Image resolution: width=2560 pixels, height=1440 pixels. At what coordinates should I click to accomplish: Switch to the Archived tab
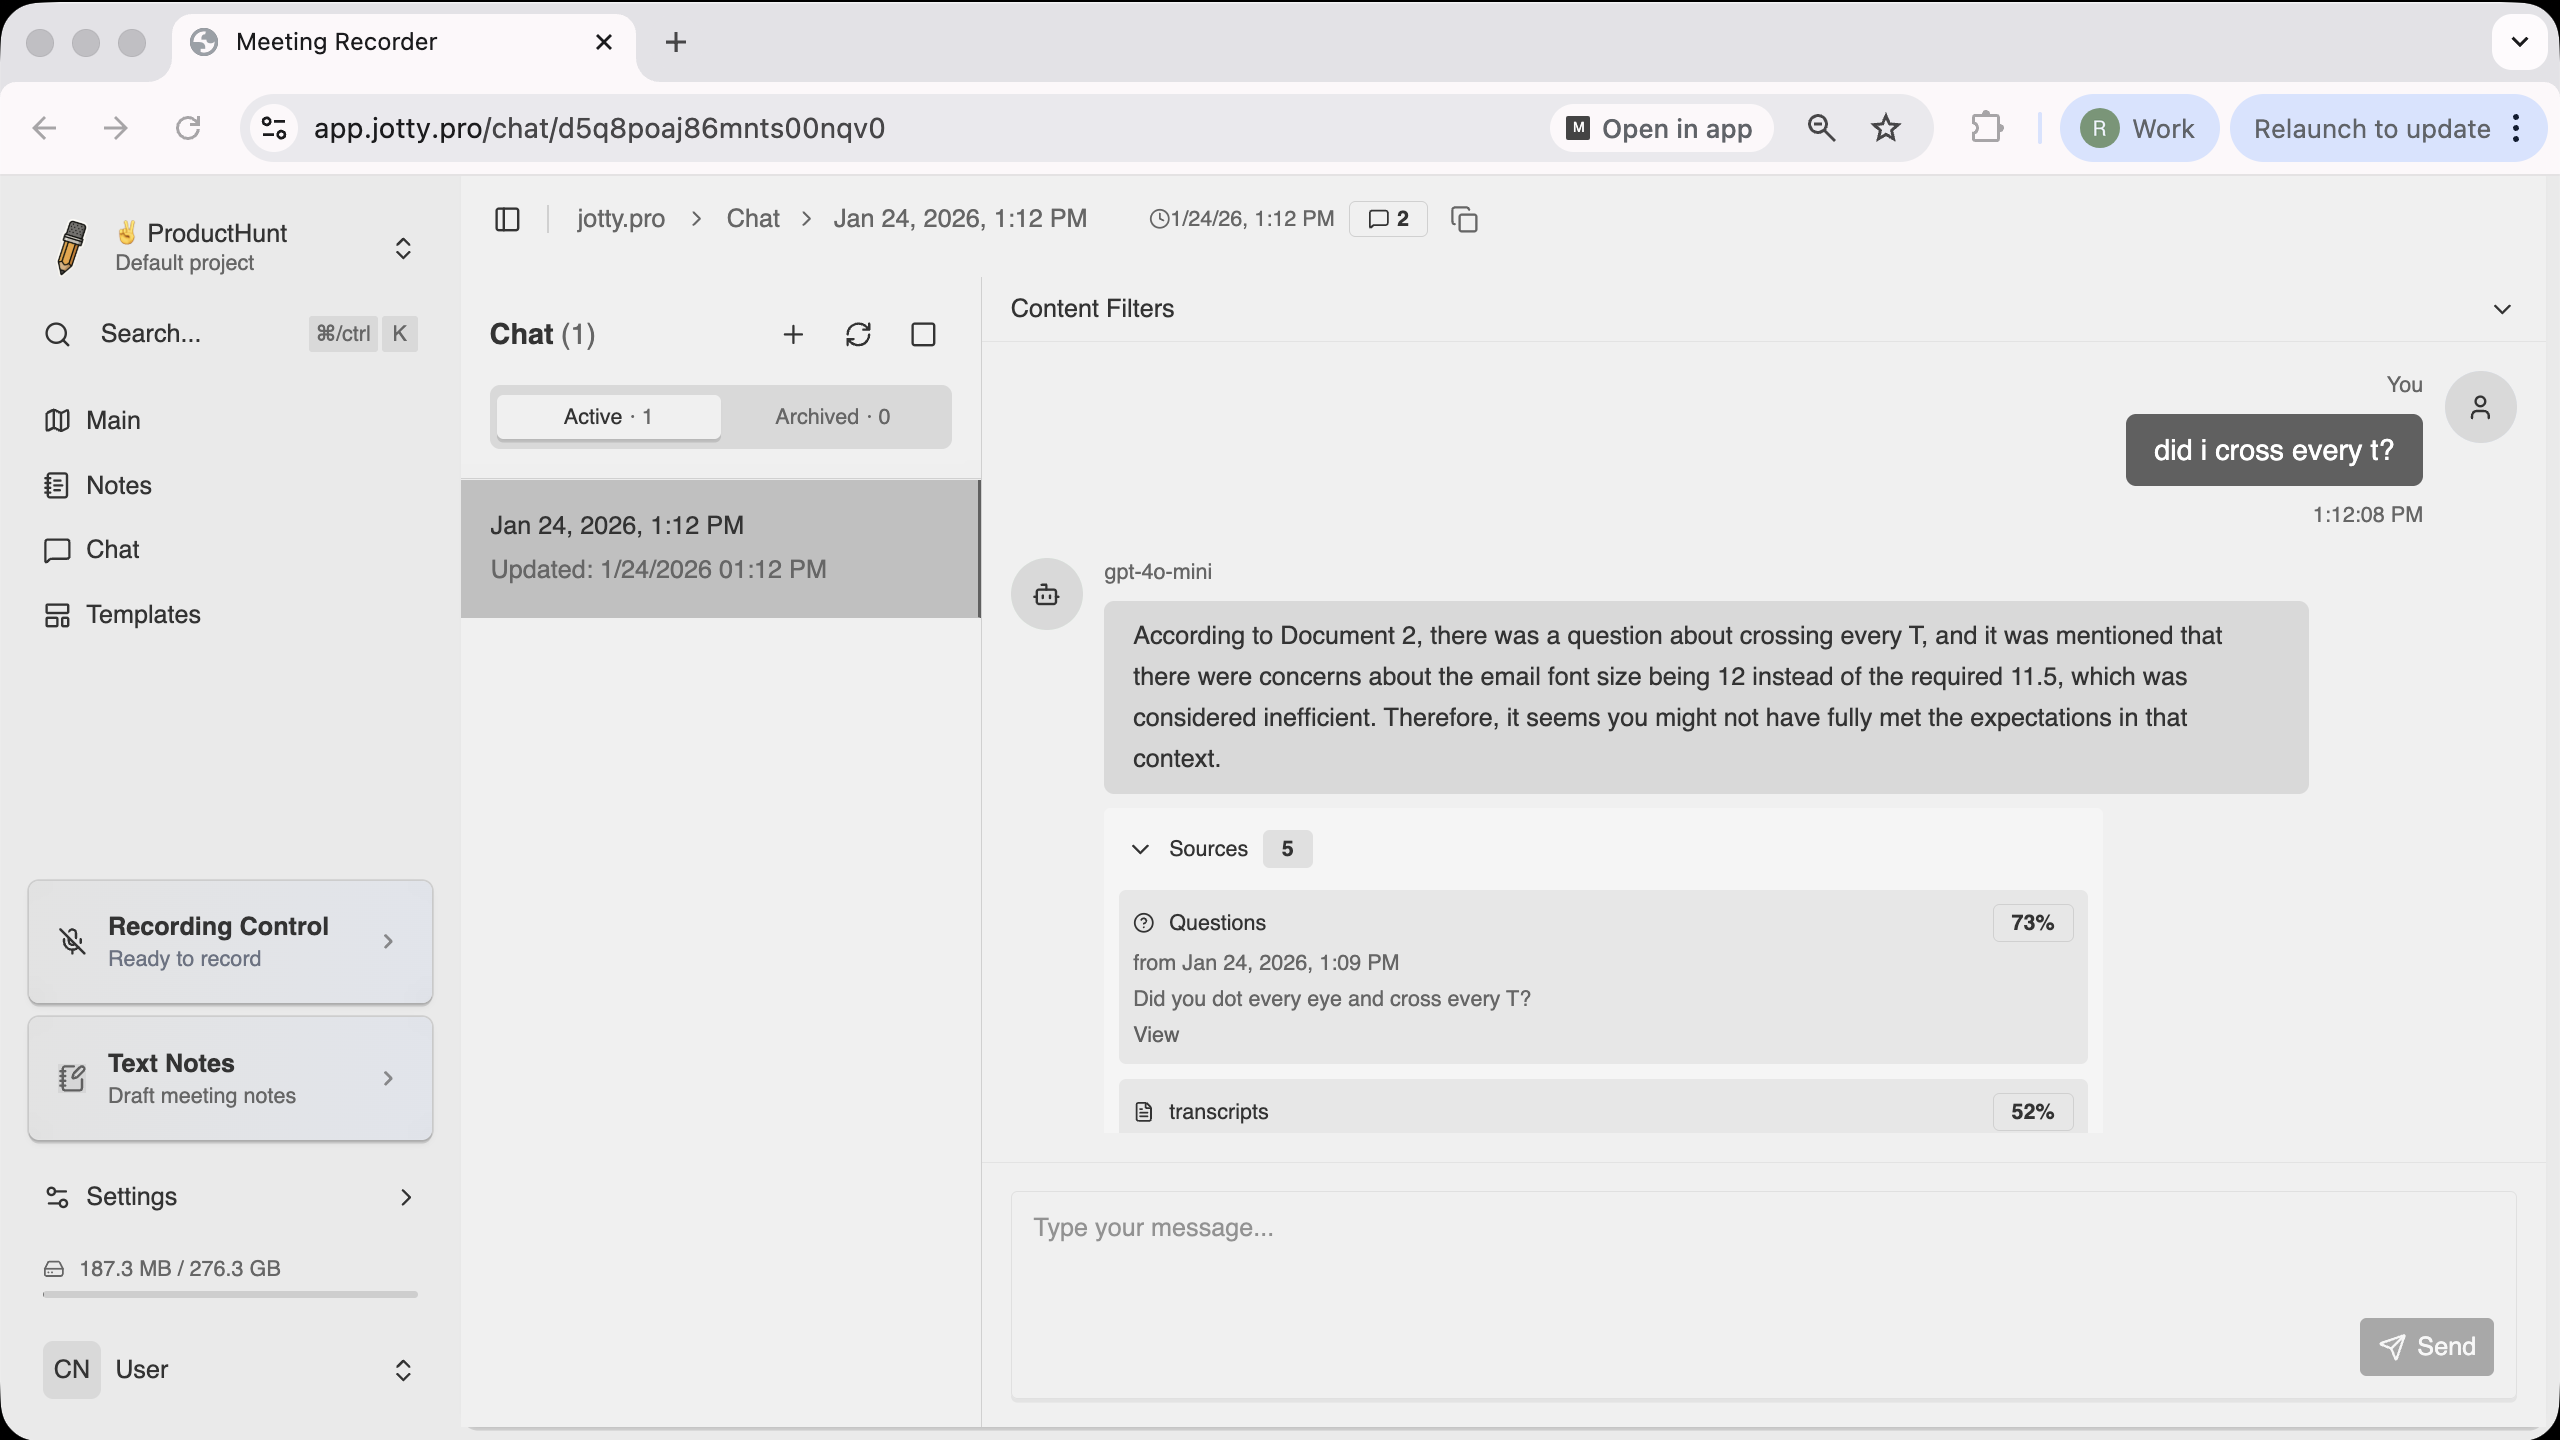[x=833, y=416]
